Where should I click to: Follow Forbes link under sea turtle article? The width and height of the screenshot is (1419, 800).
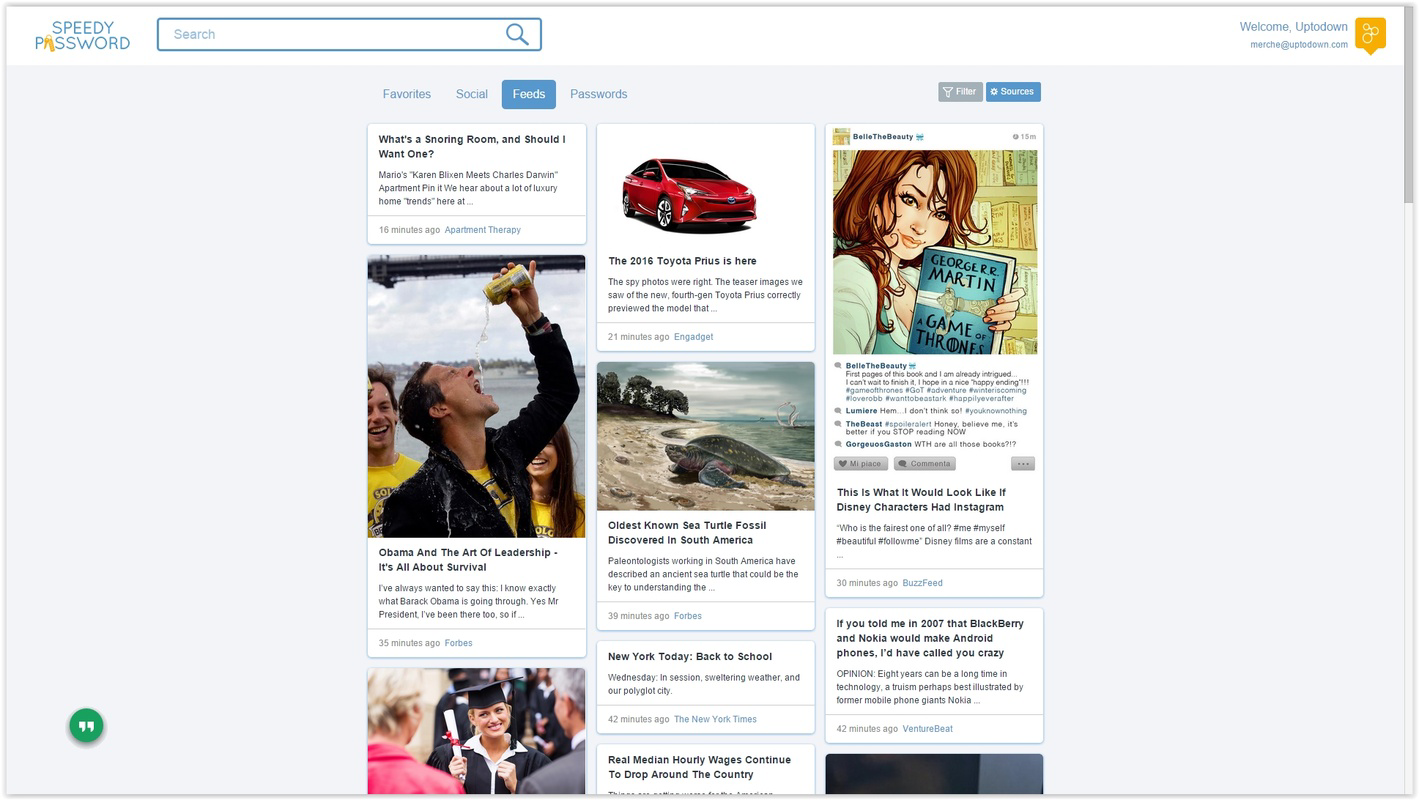(x=688, y=616)
